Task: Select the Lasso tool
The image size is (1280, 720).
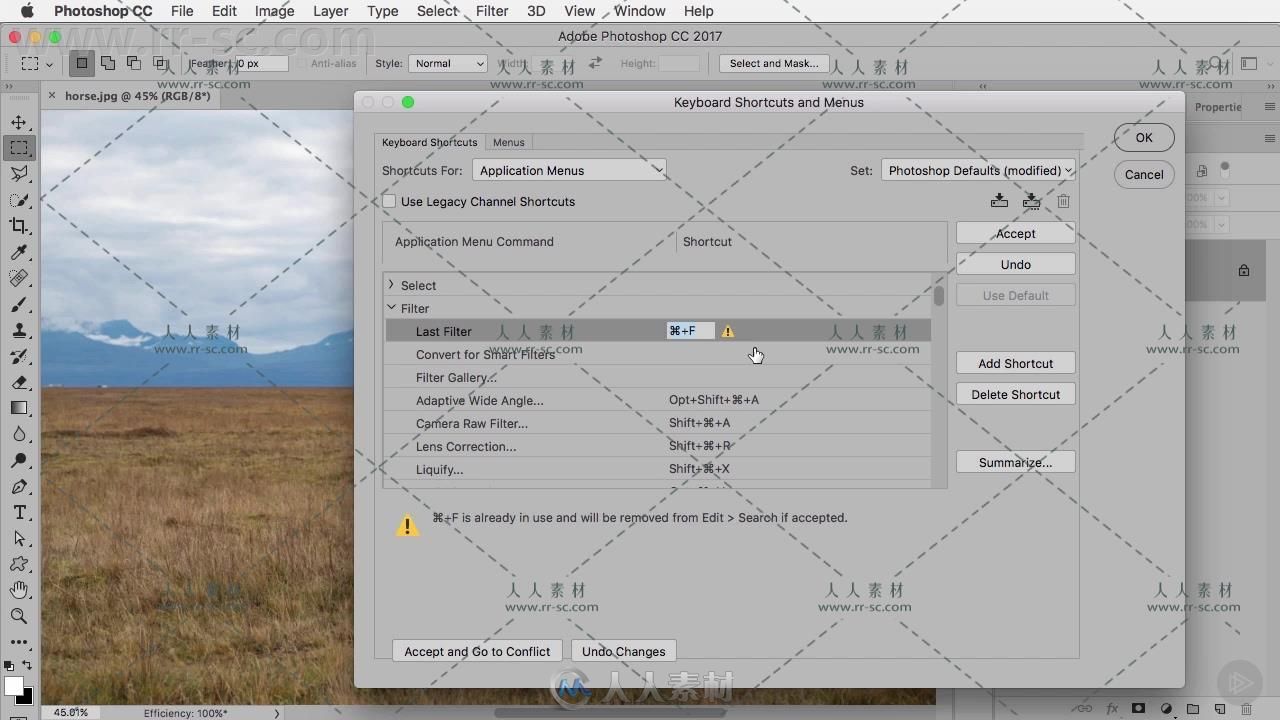Action: point(19,174)
